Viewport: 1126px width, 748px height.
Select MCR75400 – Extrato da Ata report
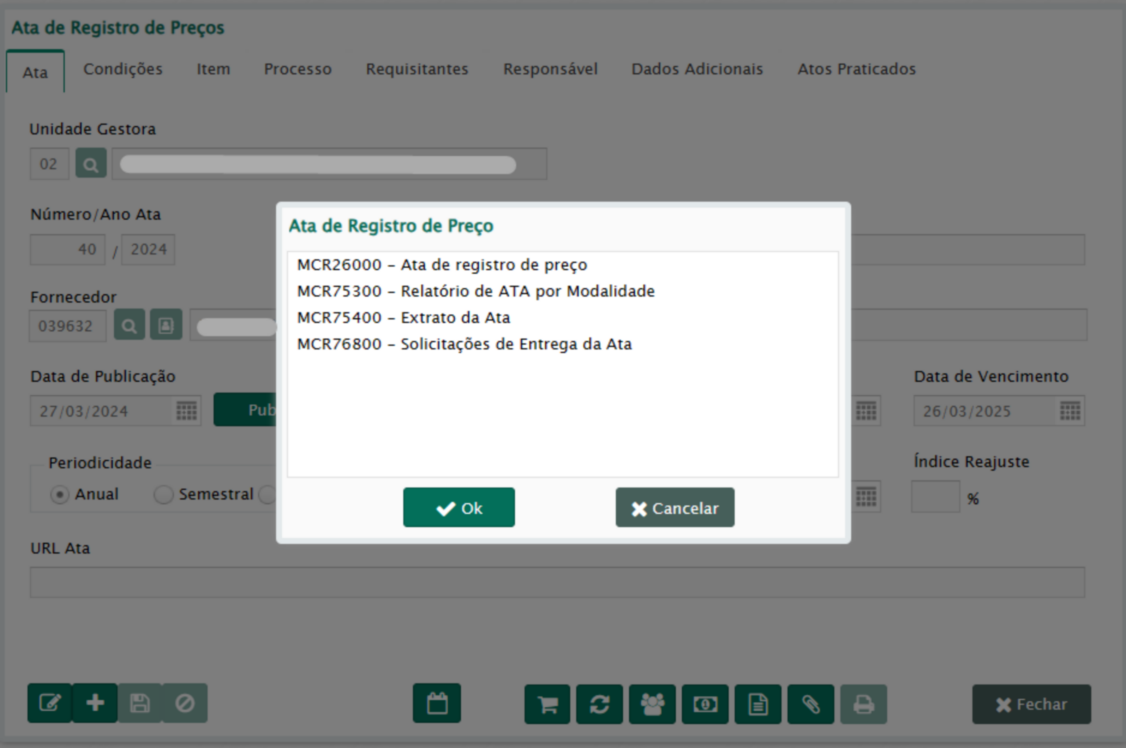pyautogui.click(x=404, y=318)
